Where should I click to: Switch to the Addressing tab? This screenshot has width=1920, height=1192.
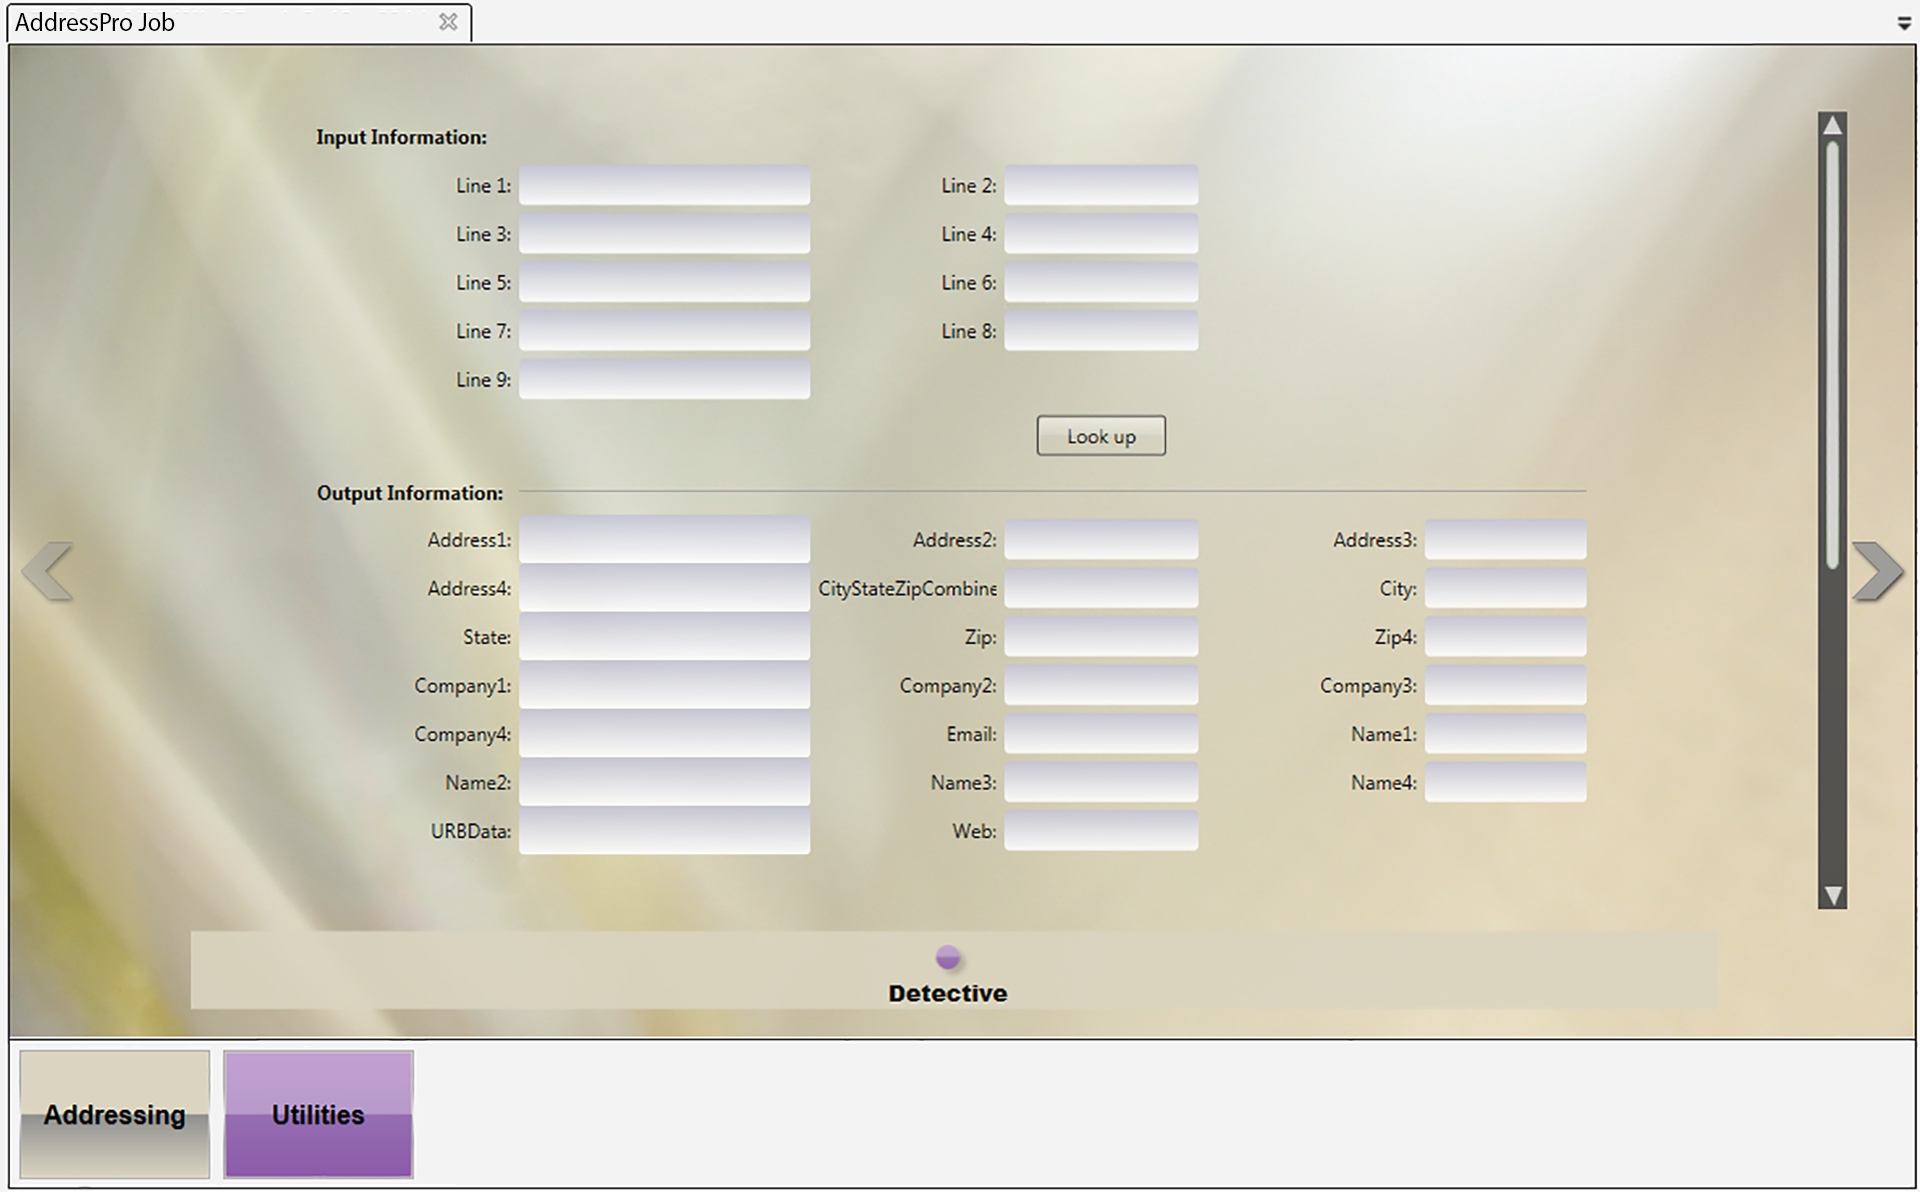(x=115, y=1114)
